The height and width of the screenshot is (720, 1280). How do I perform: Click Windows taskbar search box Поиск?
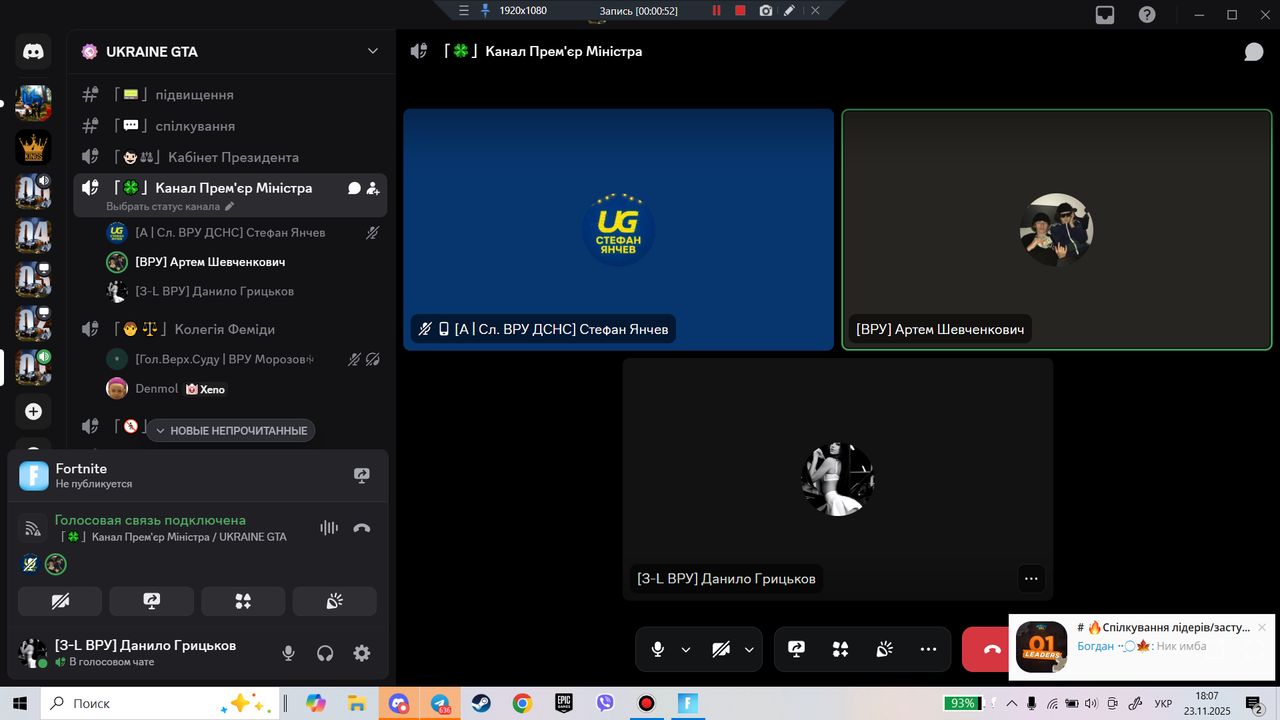160,703
